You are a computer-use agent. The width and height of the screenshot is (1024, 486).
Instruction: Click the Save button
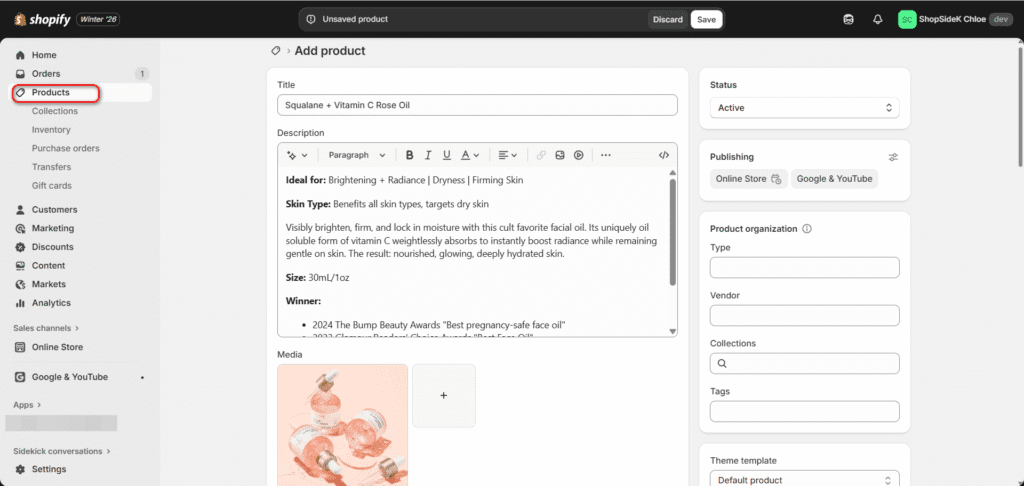point(706,20)
